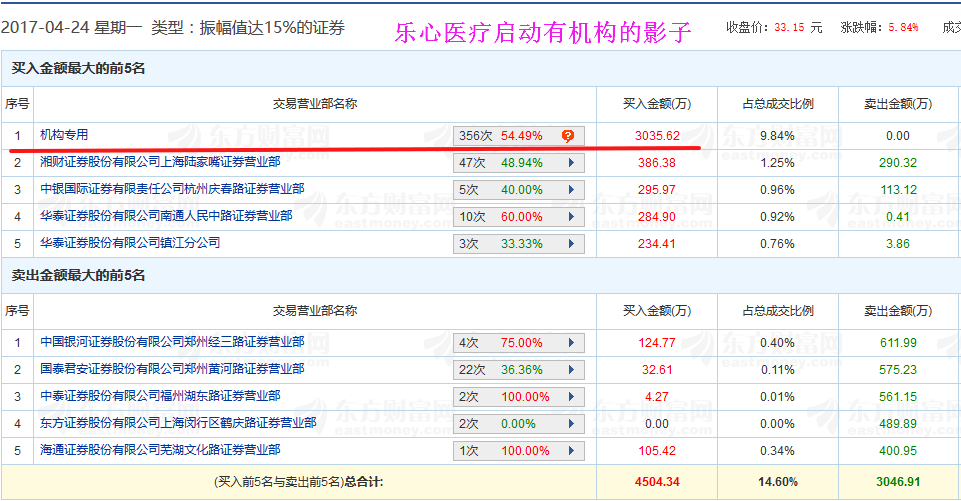This screenshot has width=961, height=501.
Task: Open 华泰证券南通人民中路营业部 link
Action: point(166,216)
